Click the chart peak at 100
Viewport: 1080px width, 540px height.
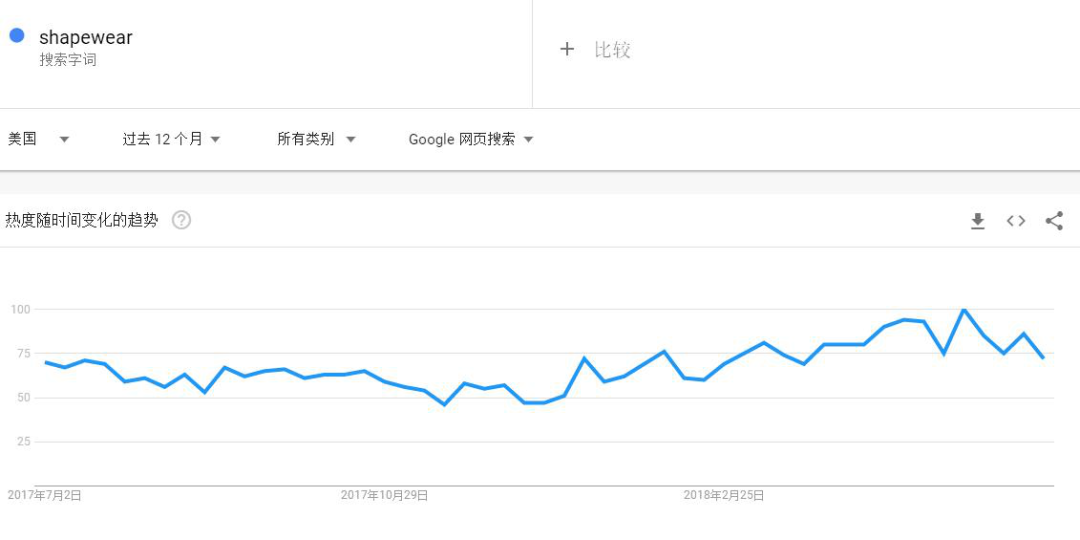tap(964, 310)
